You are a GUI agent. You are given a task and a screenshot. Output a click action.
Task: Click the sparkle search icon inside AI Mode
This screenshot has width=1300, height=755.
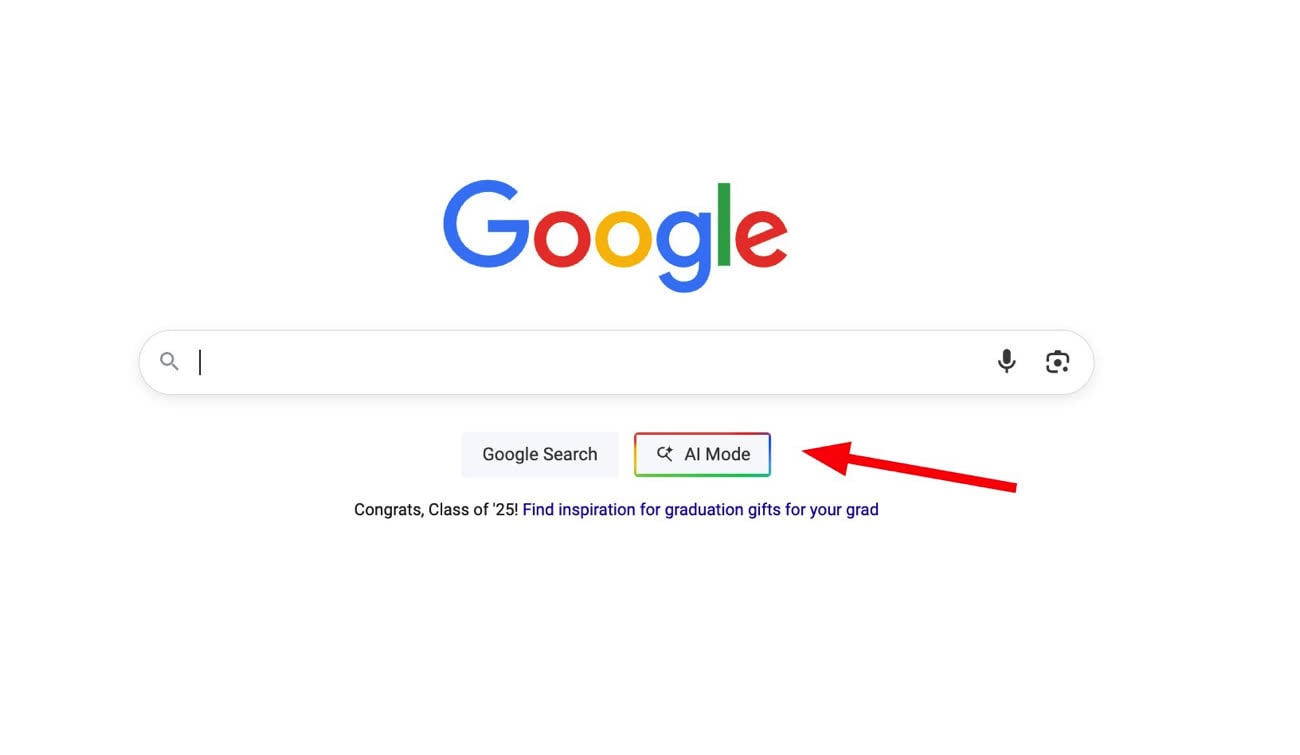tap(665, 454)
